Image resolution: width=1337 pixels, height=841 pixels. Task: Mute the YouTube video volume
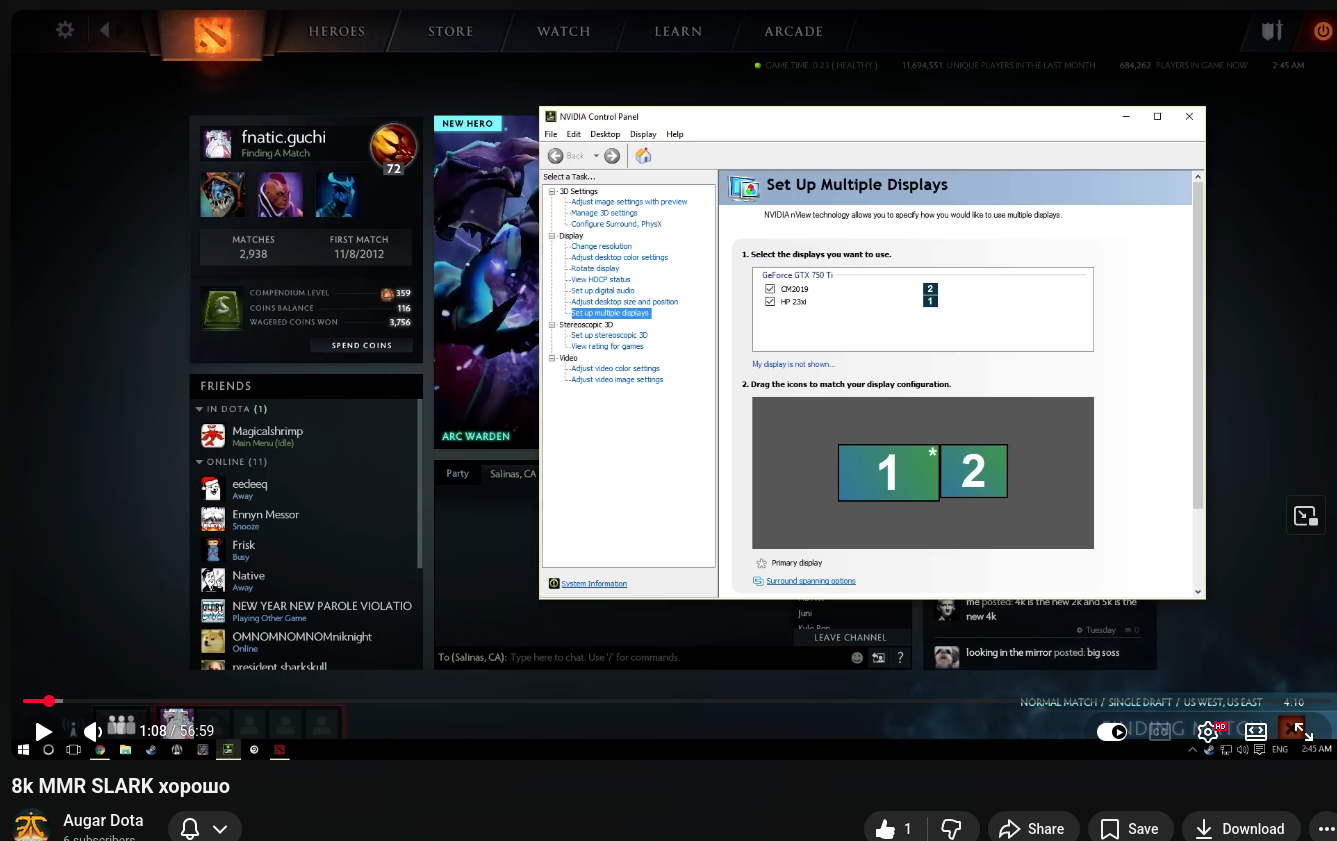pyautogui.click(x=93, y=731)
